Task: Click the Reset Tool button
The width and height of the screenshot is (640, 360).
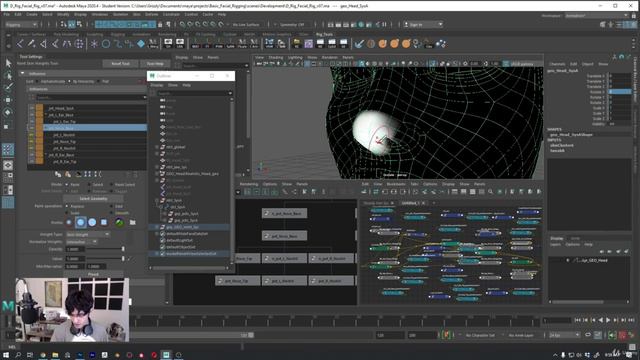Action: (x=120, y=64)
